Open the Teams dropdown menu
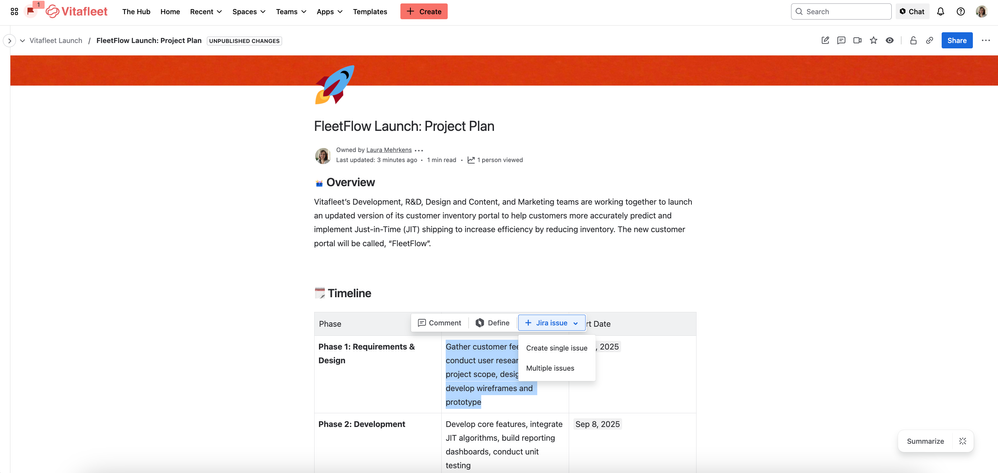 (x=291, y=11)
